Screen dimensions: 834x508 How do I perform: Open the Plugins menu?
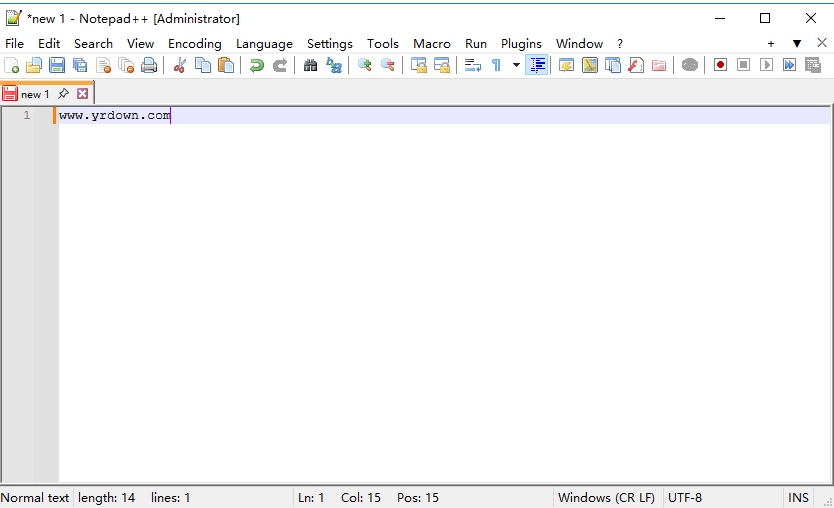pyautogui.click(x=521, y=44)
